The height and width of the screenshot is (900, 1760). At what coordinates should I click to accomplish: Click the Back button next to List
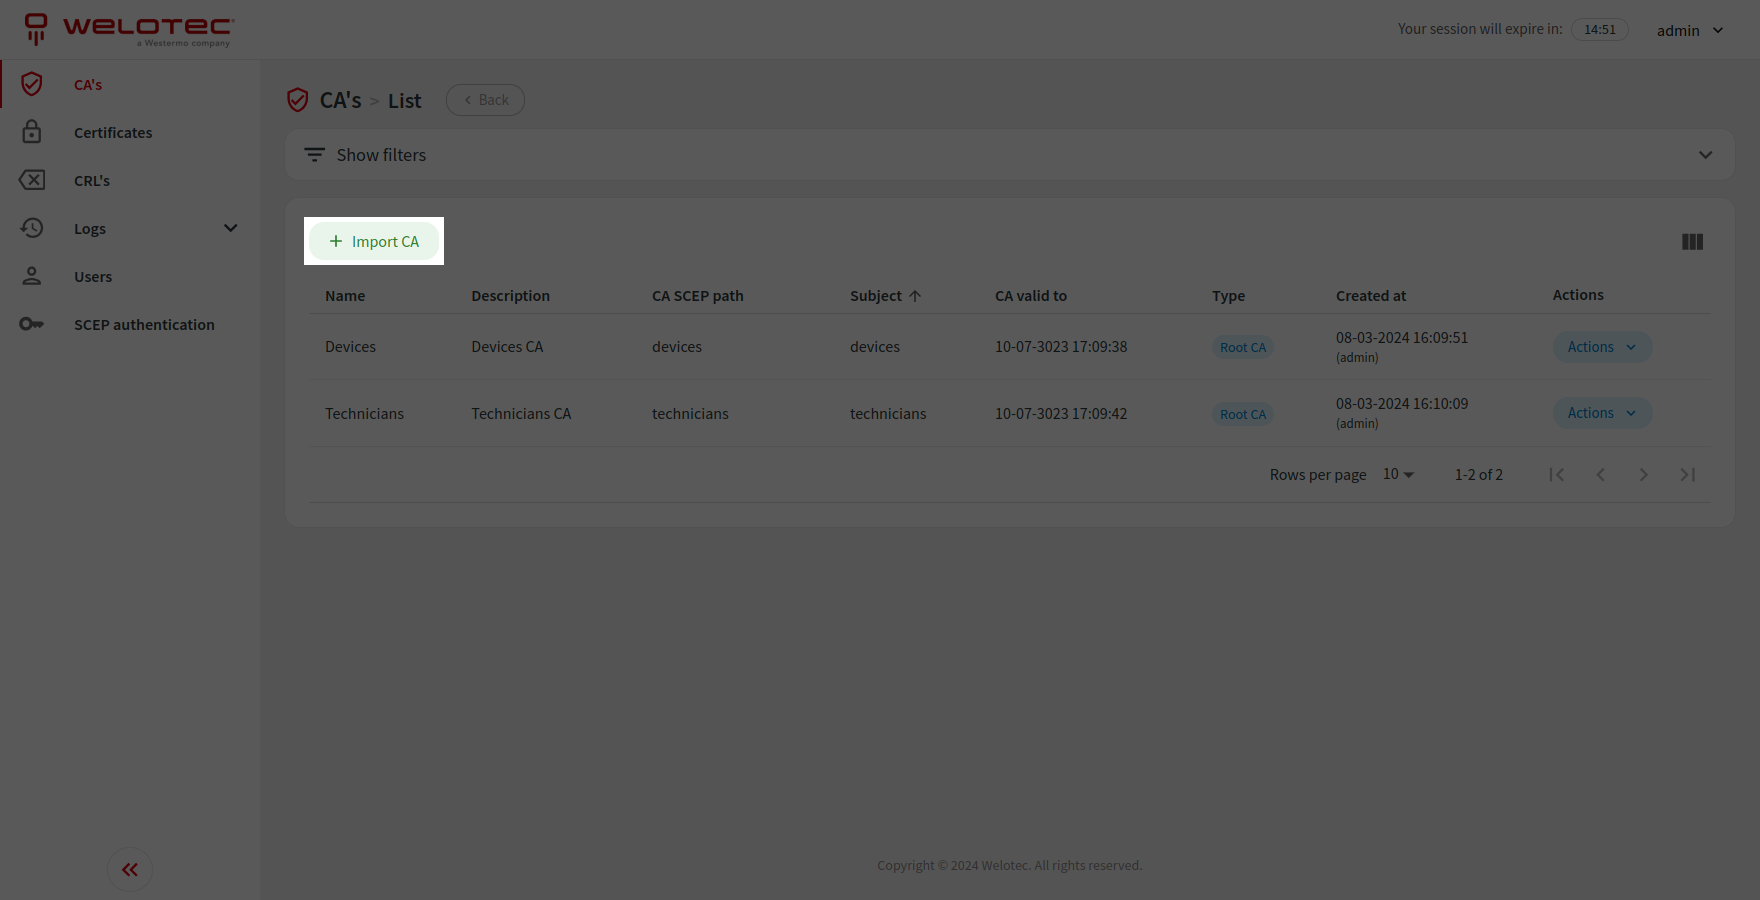485,99
